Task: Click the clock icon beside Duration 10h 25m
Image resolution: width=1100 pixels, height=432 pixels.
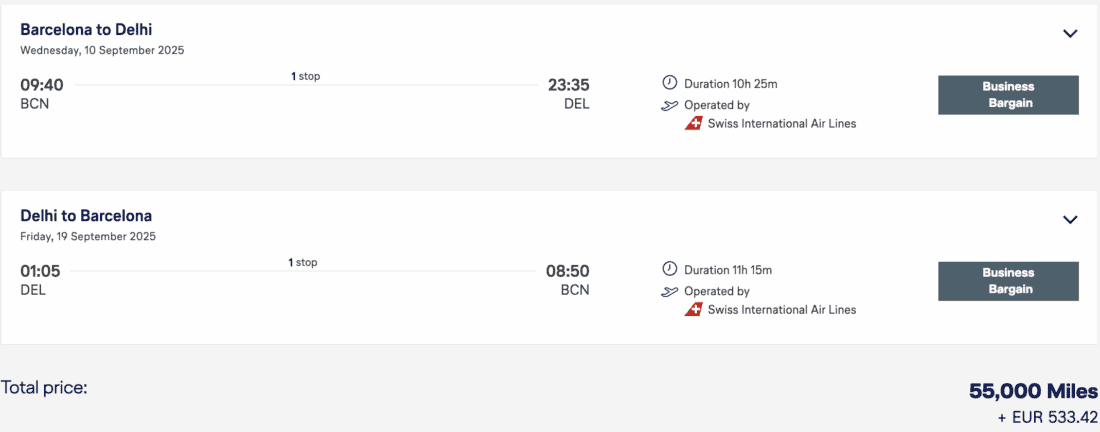Action: point(670,84)
